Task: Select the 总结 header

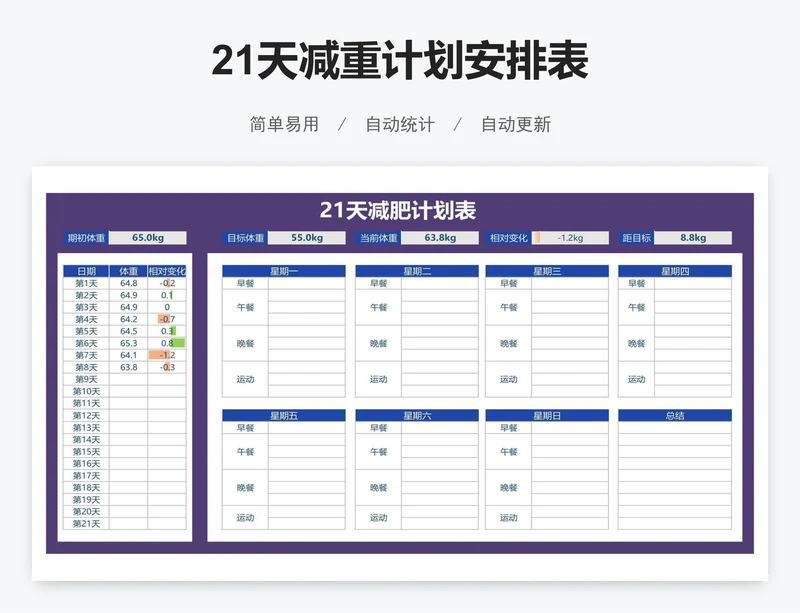Action: point(675,415)
